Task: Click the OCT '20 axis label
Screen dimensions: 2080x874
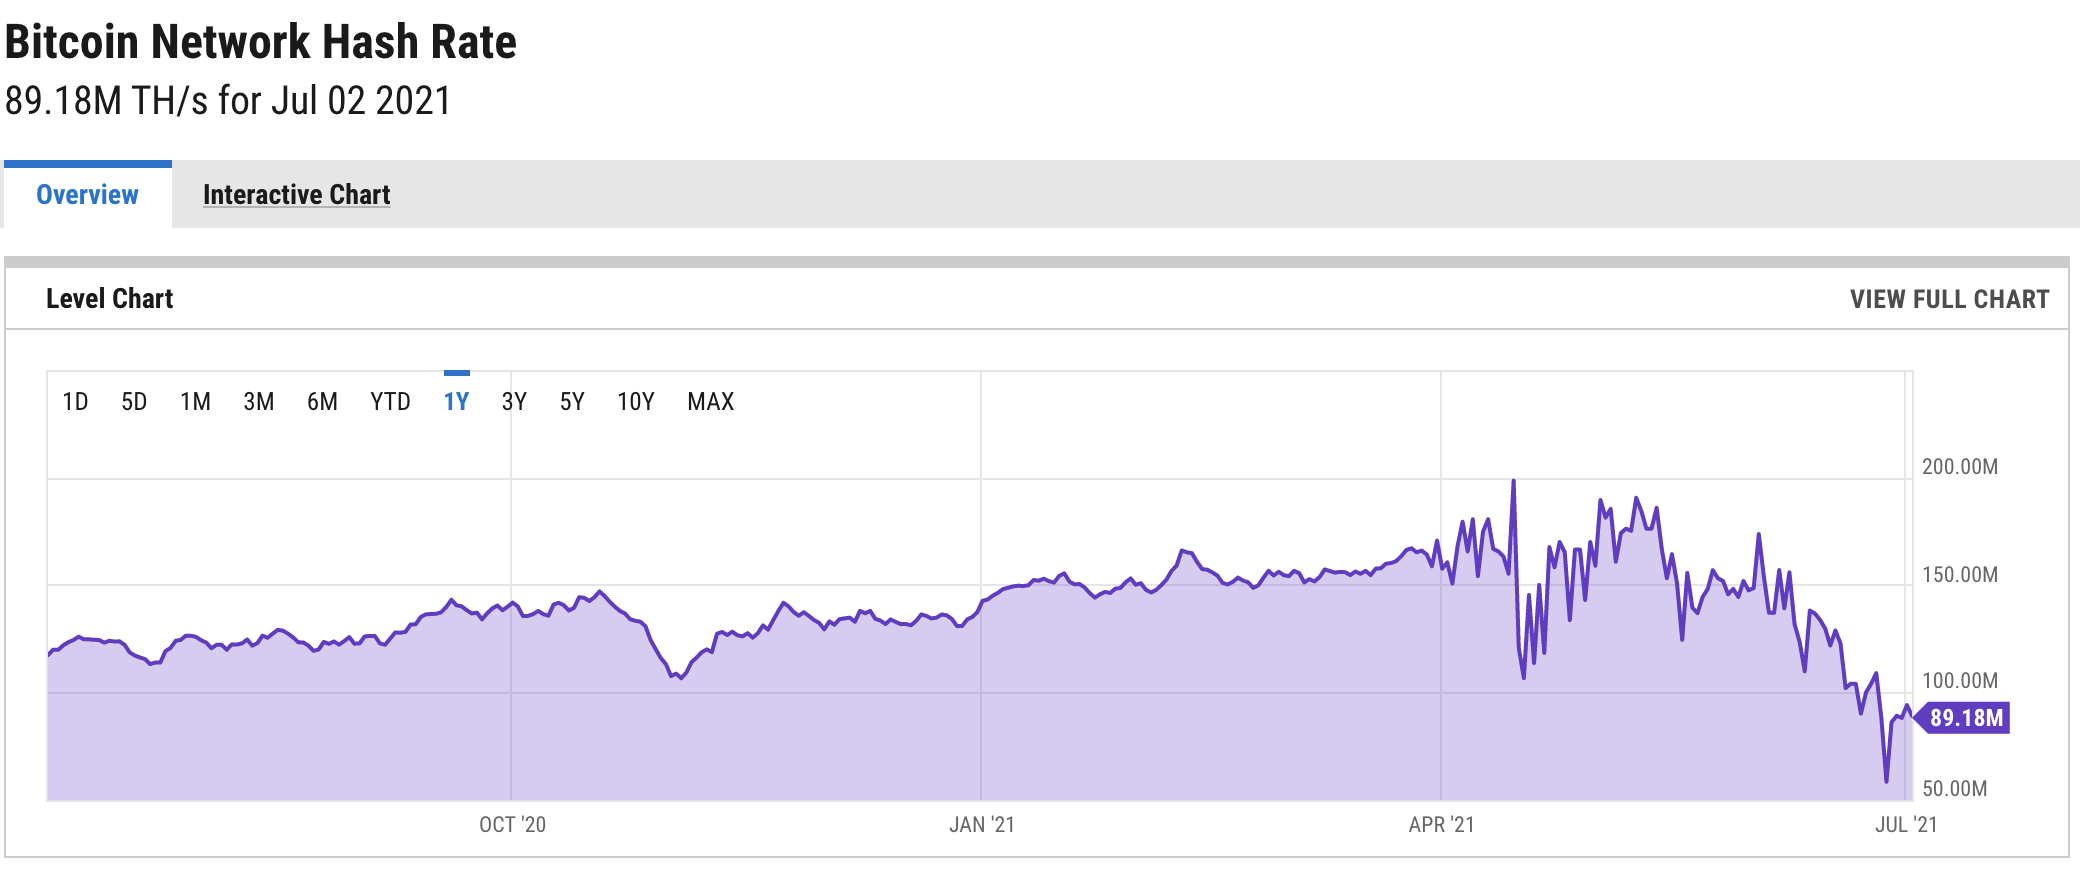Action: click(x=512, y=825)
